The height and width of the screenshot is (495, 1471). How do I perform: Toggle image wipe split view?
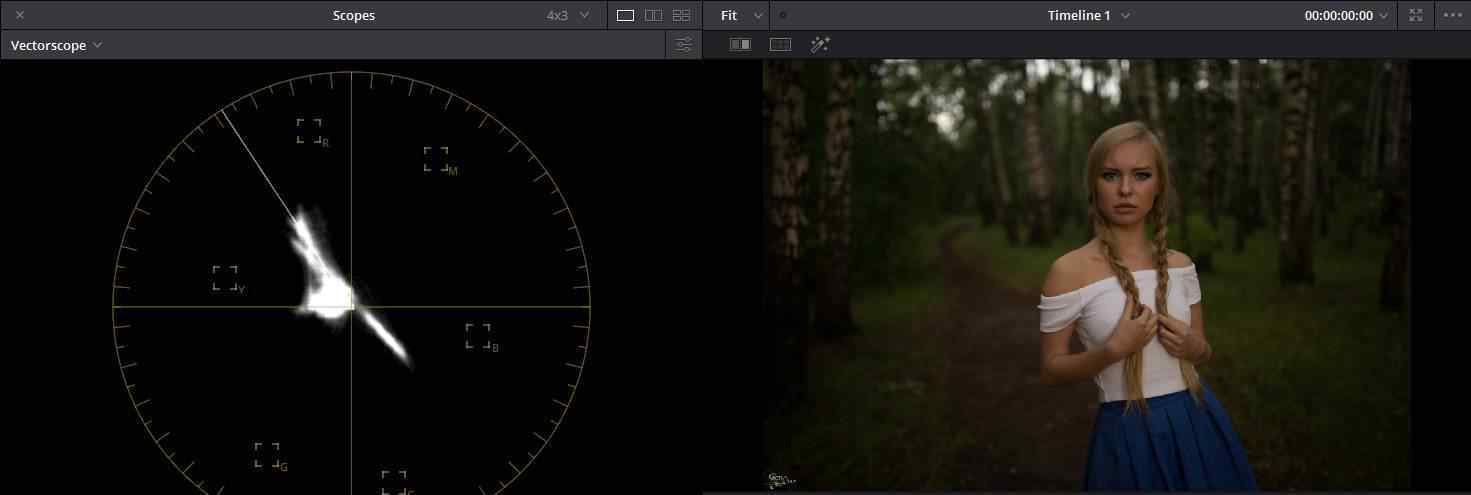(740, 44)
